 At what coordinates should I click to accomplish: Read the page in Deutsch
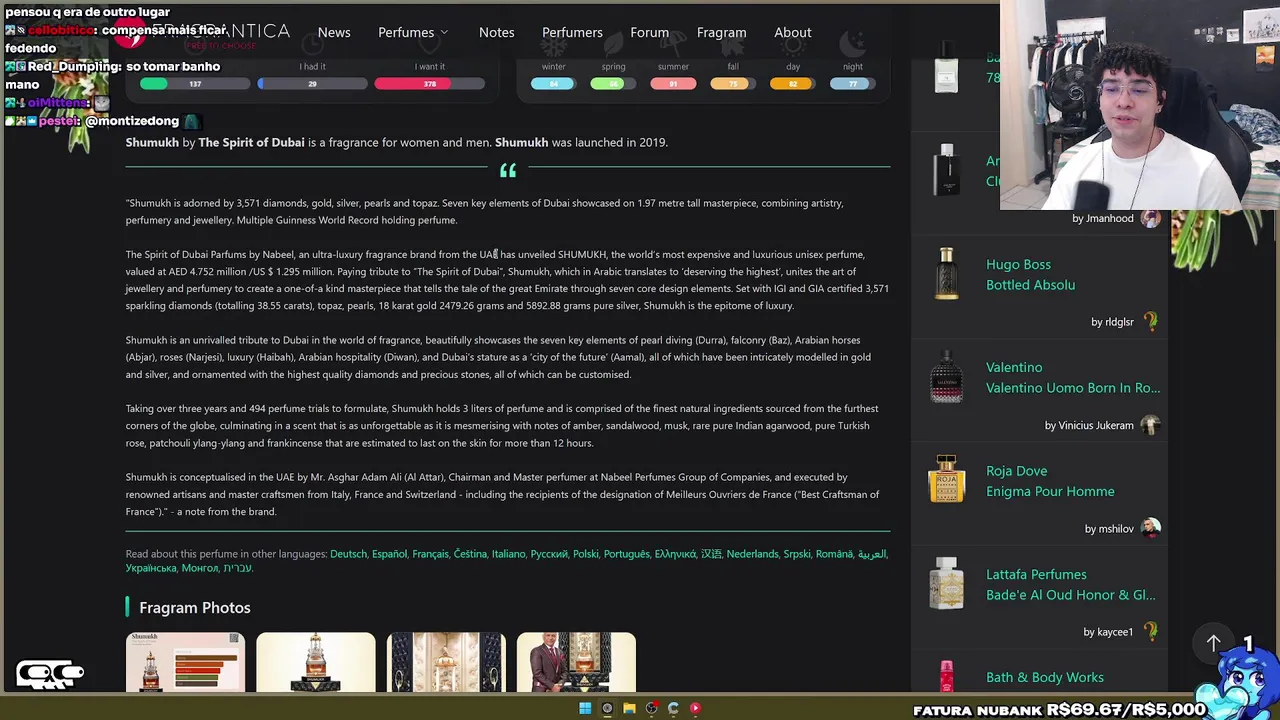click(x=348, y=554)
